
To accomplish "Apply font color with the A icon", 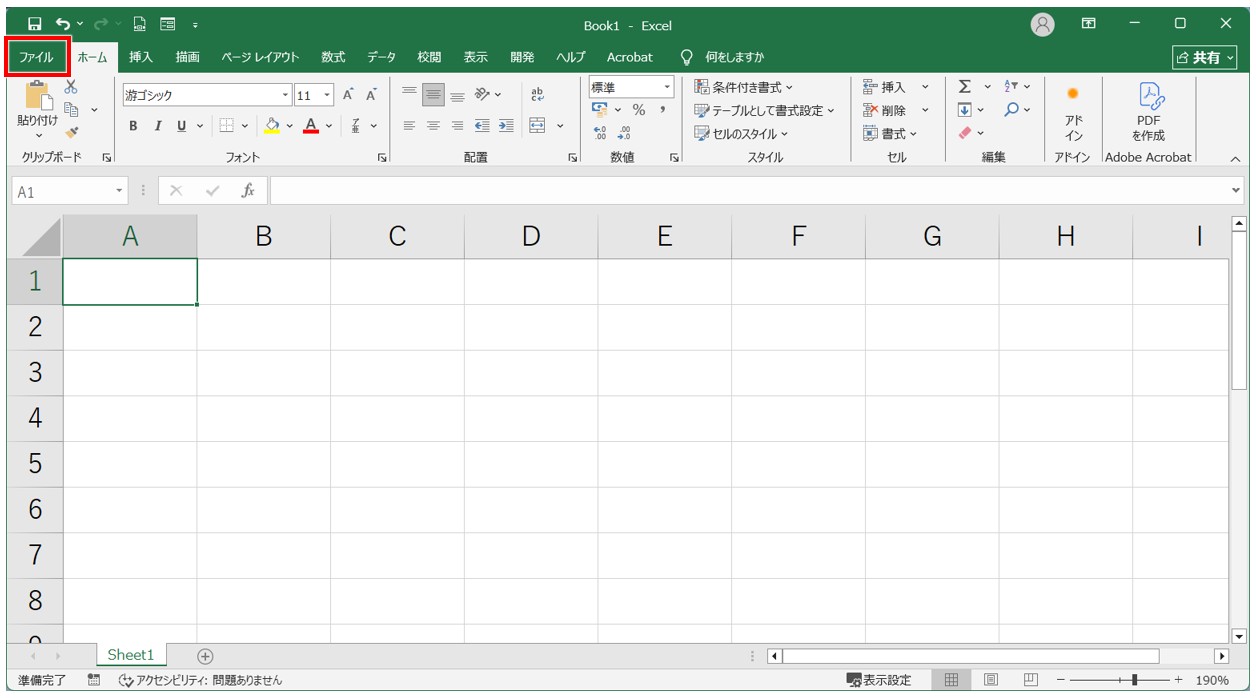I will coord(310,126).
